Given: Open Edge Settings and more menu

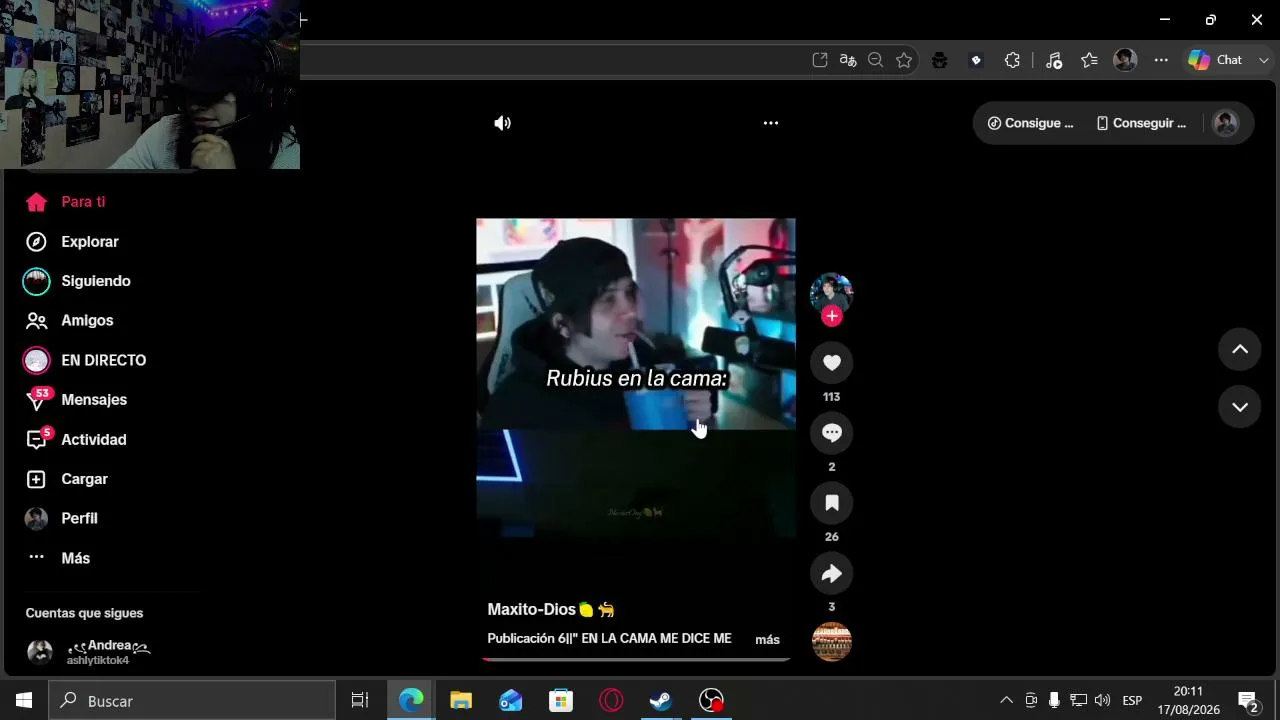Looking at the screenshot, I should click(x=1161, y=60).
